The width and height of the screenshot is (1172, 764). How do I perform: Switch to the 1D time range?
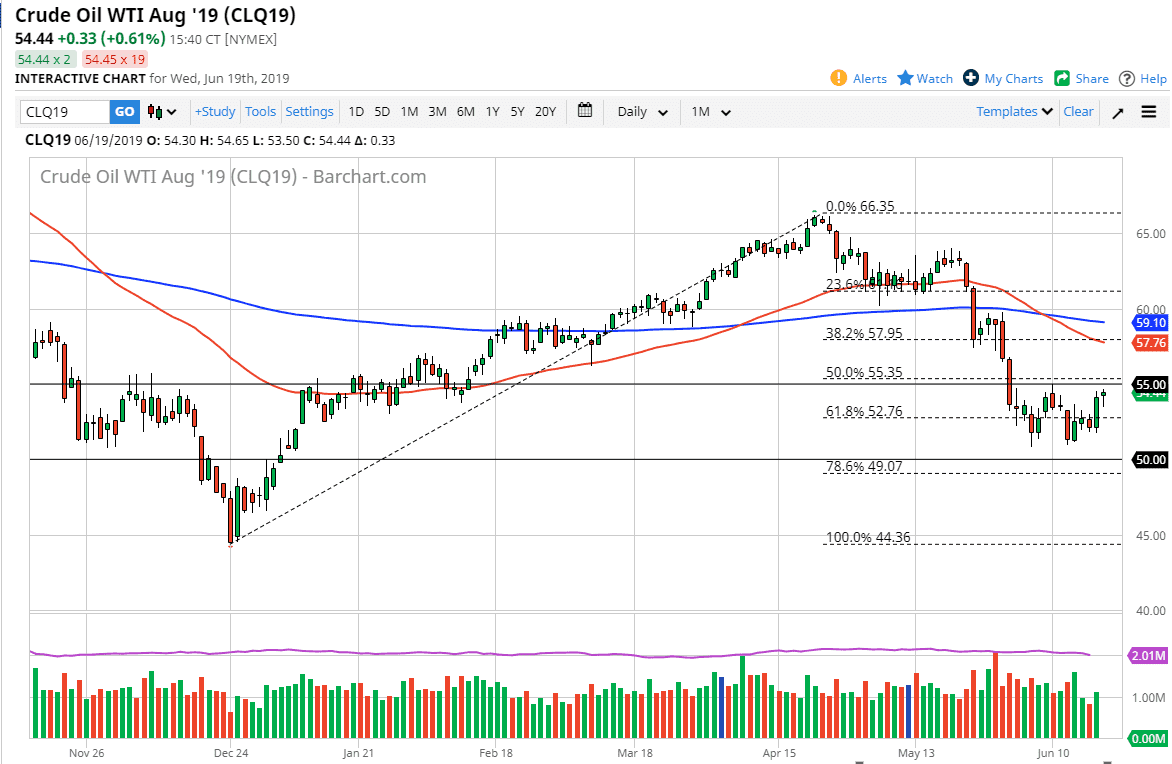(x=356, y=111)
